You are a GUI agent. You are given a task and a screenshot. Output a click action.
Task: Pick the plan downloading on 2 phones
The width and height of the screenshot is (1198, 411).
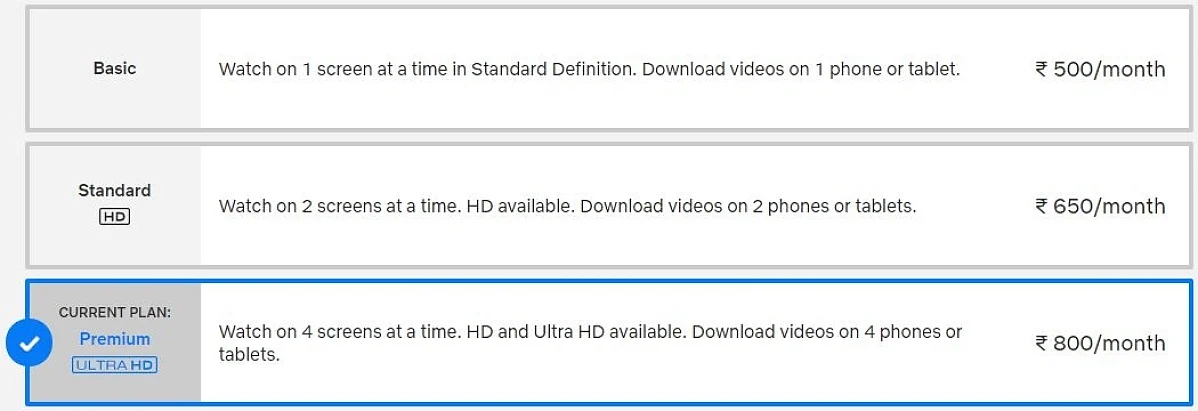(609, 205)
